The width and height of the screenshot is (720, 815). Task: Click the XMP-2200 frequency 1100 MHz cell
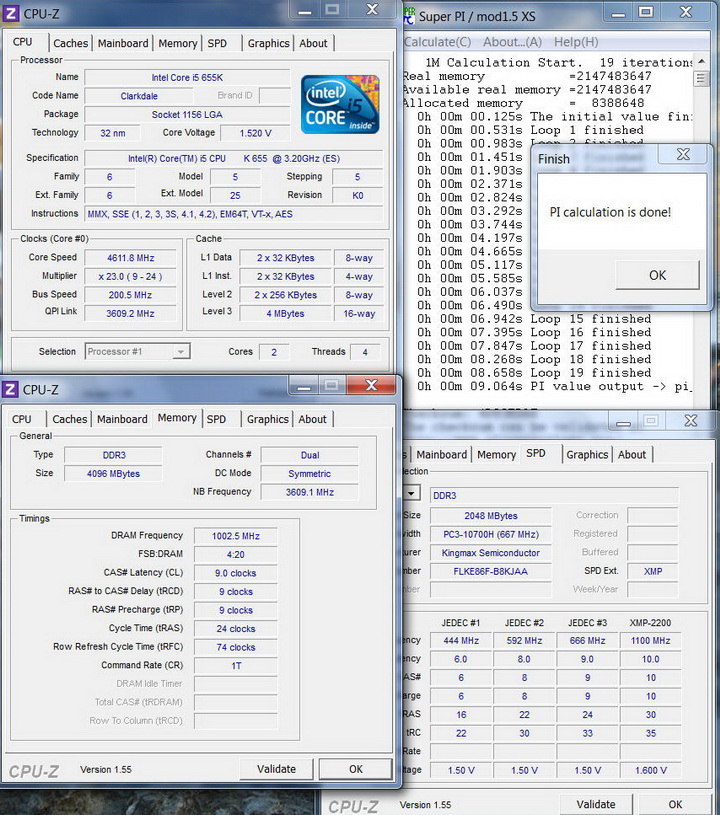[x=650, y=640]
